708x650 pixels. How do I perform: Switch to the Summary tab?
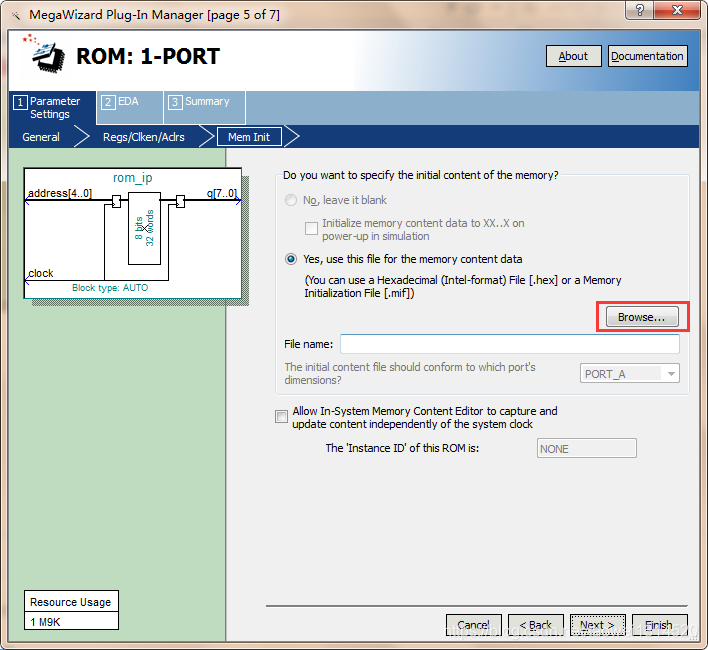(x=205, y=107)
